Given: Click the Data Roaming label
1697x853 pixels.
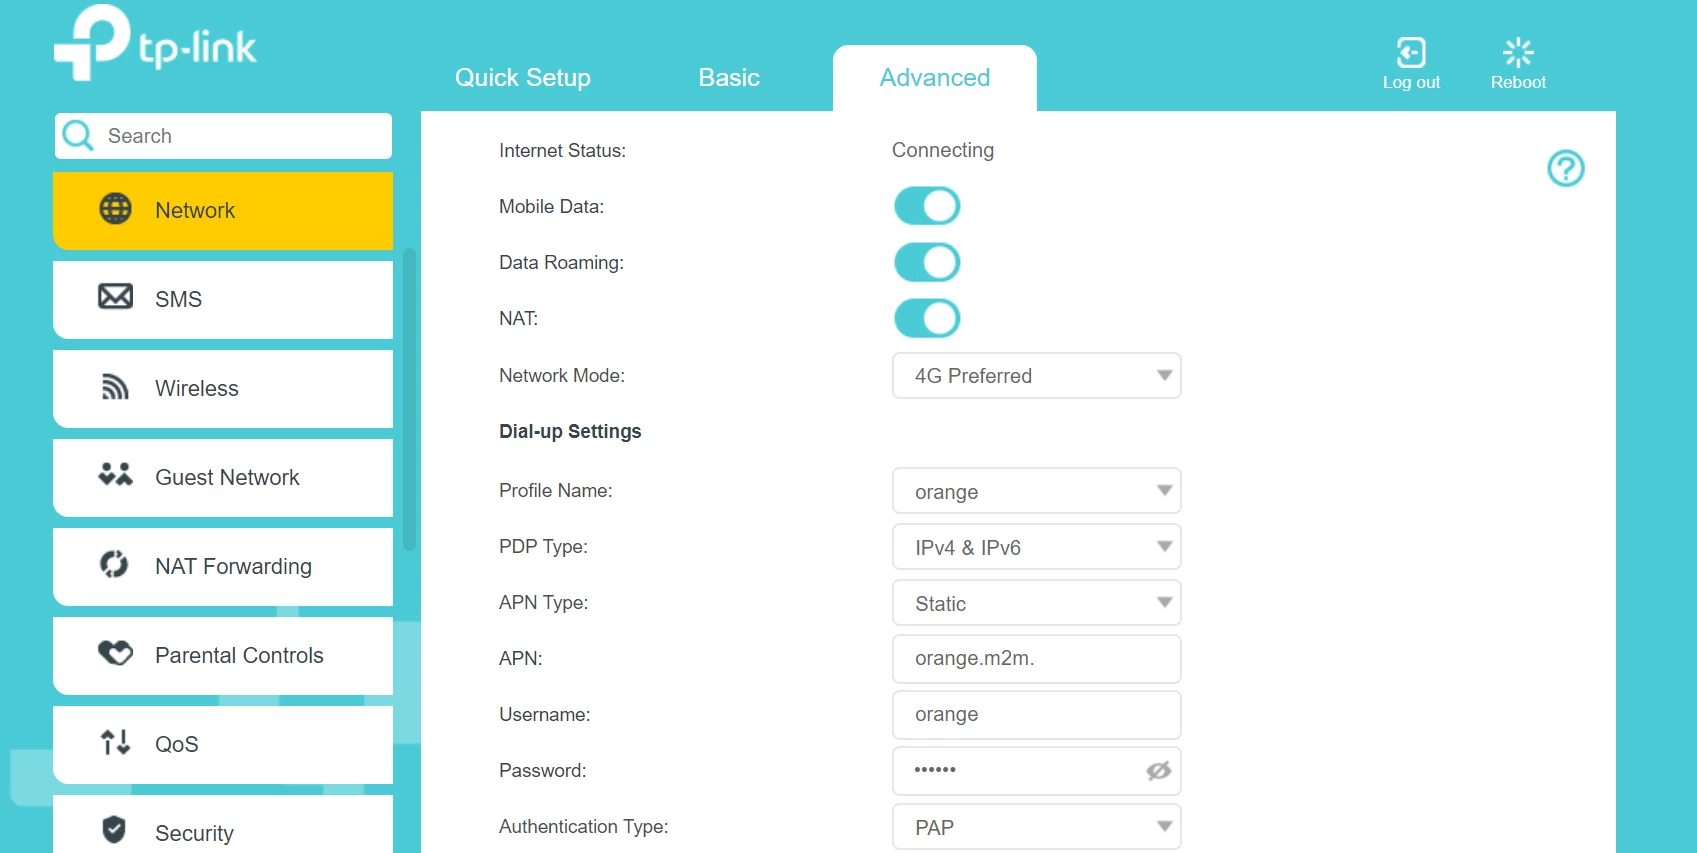Looking at the screenshot, I should [x=561, y=263].
